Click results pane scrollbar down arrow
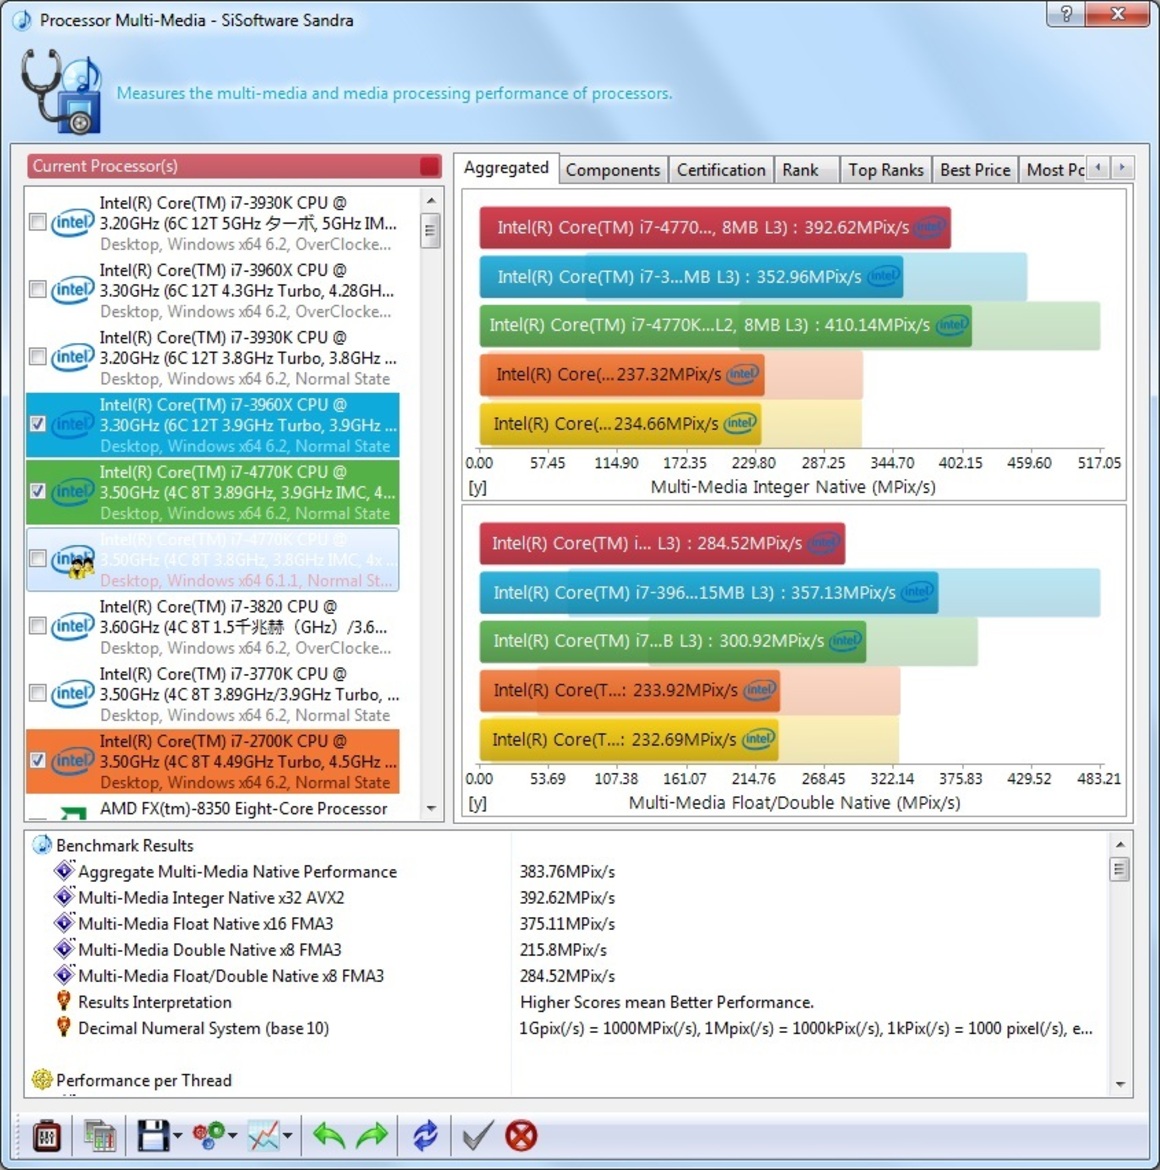Image resolution: width=1160 pixels, height=1170 pixels. click(x=1120, y=1084)
